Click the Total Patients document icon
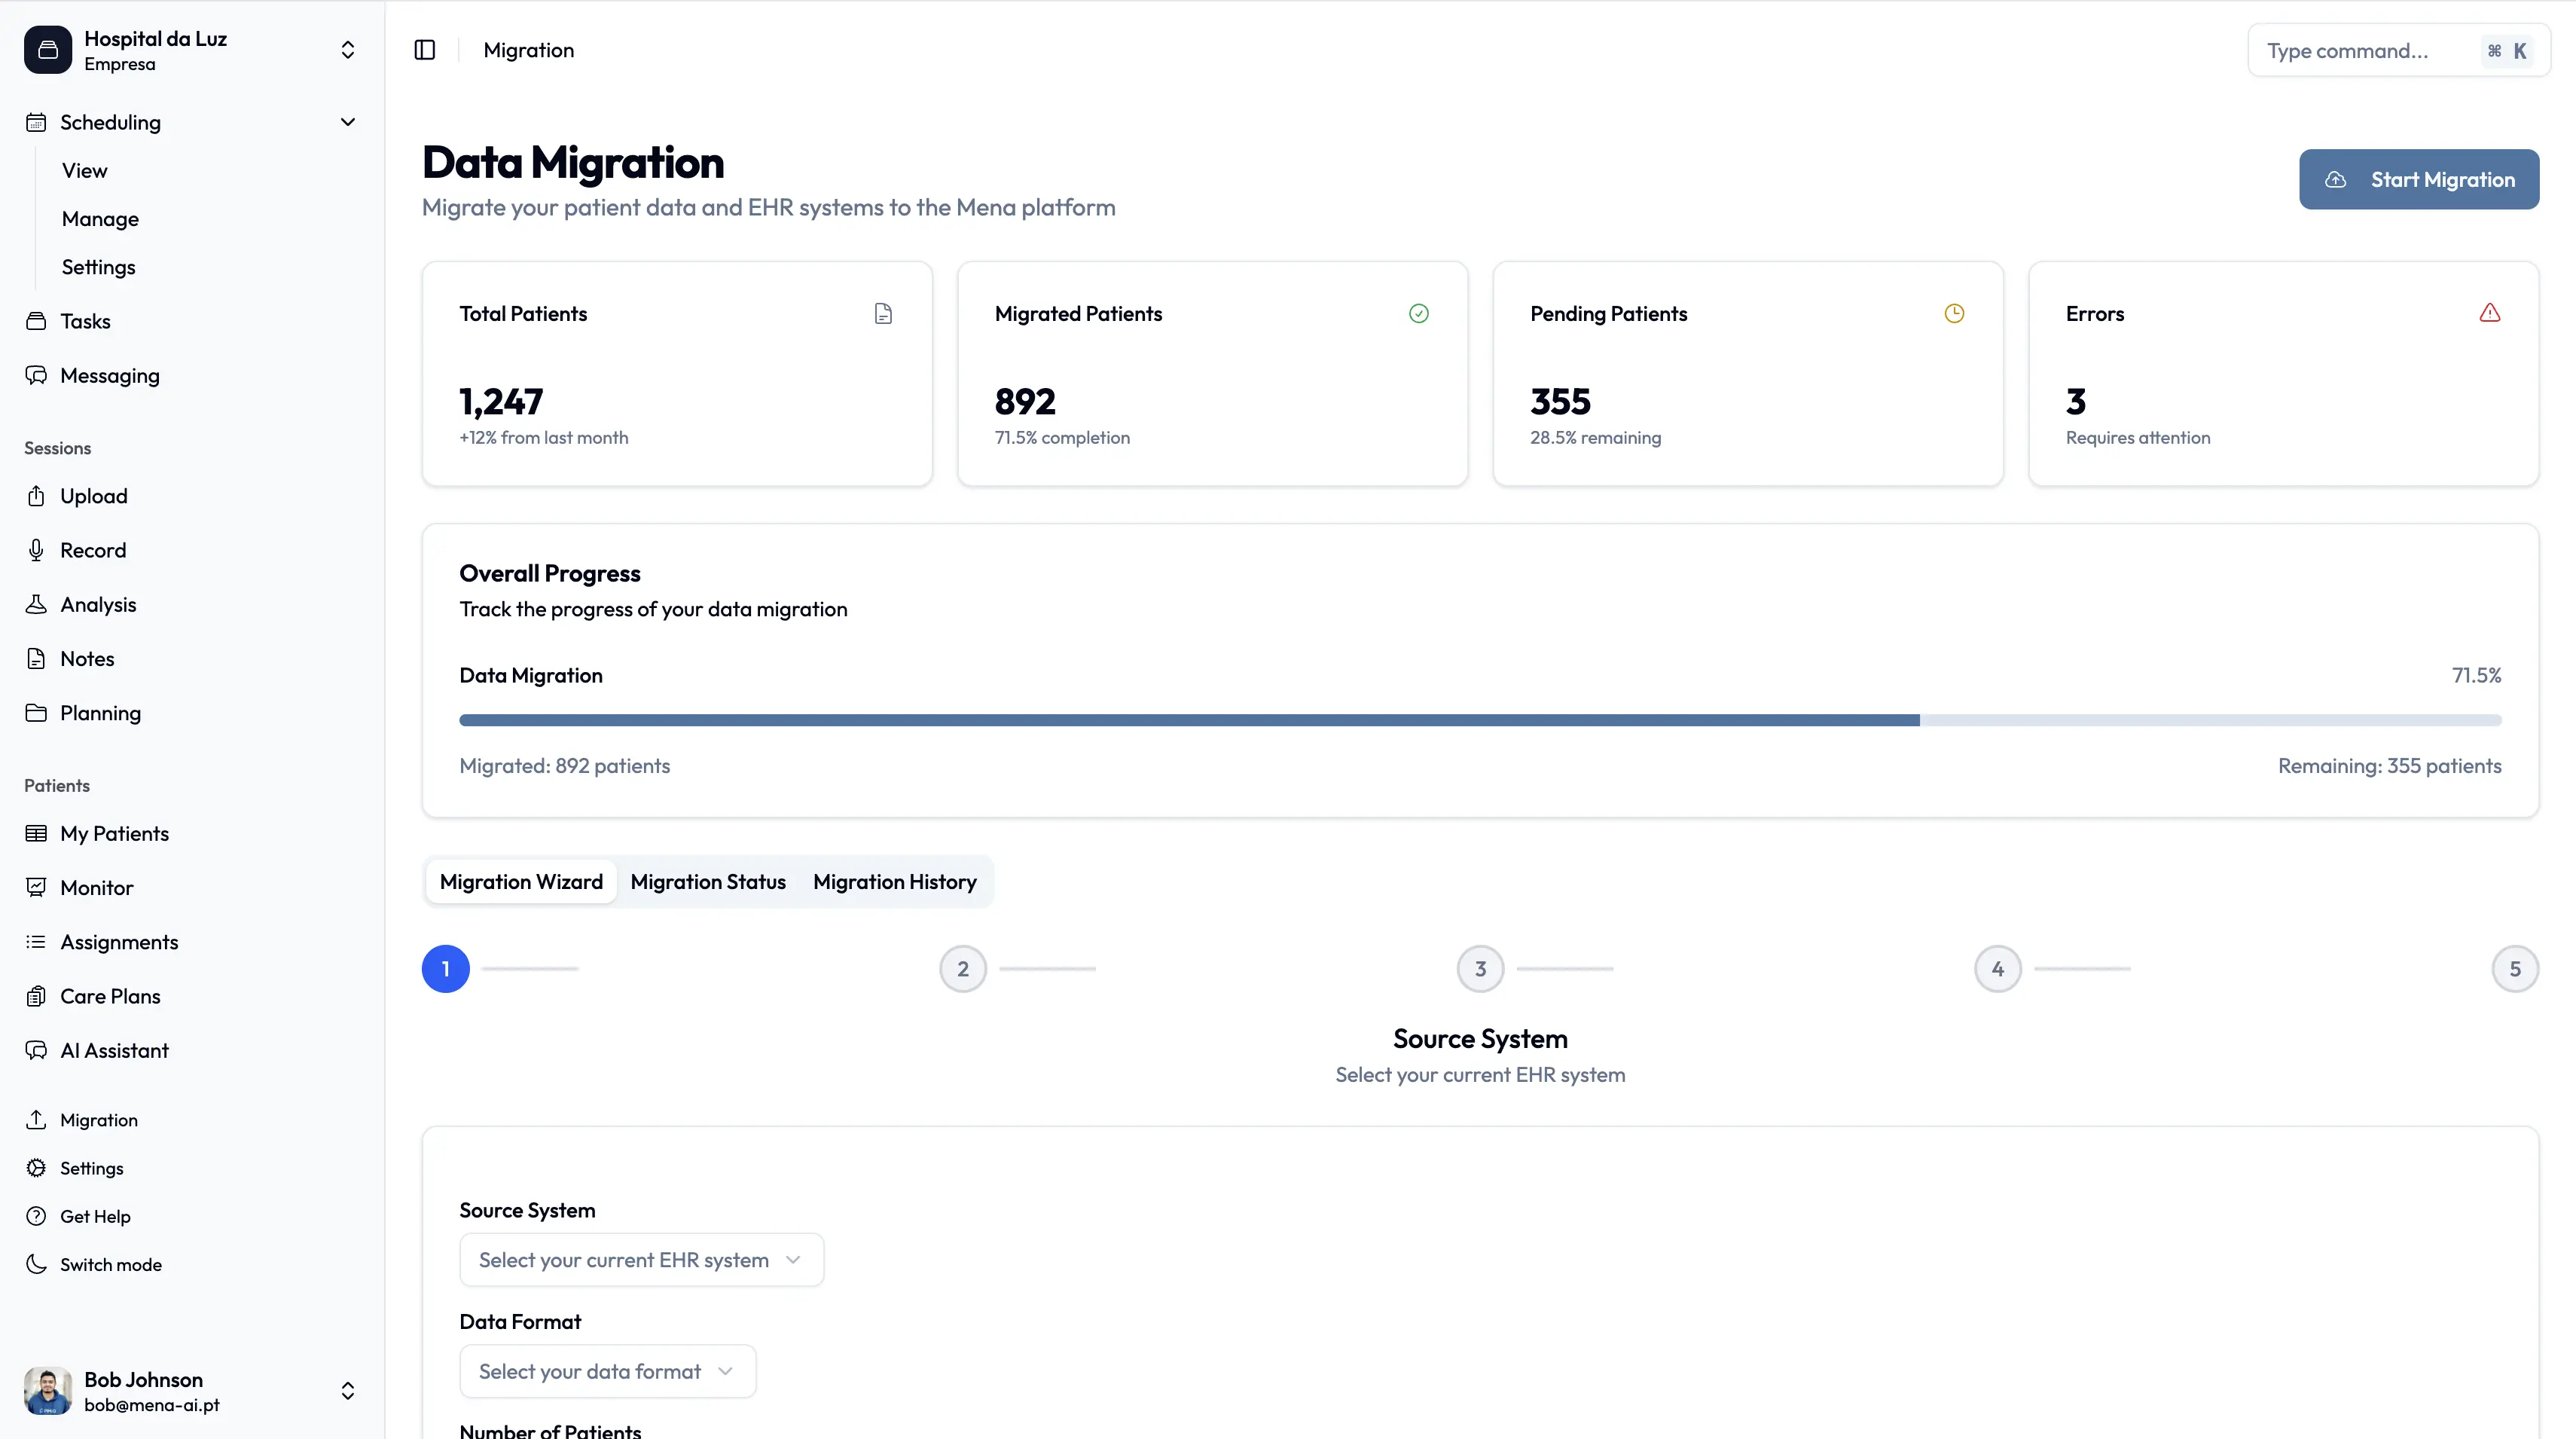This screenshot has width=2576, height=1439. click(x=883, y=313)
